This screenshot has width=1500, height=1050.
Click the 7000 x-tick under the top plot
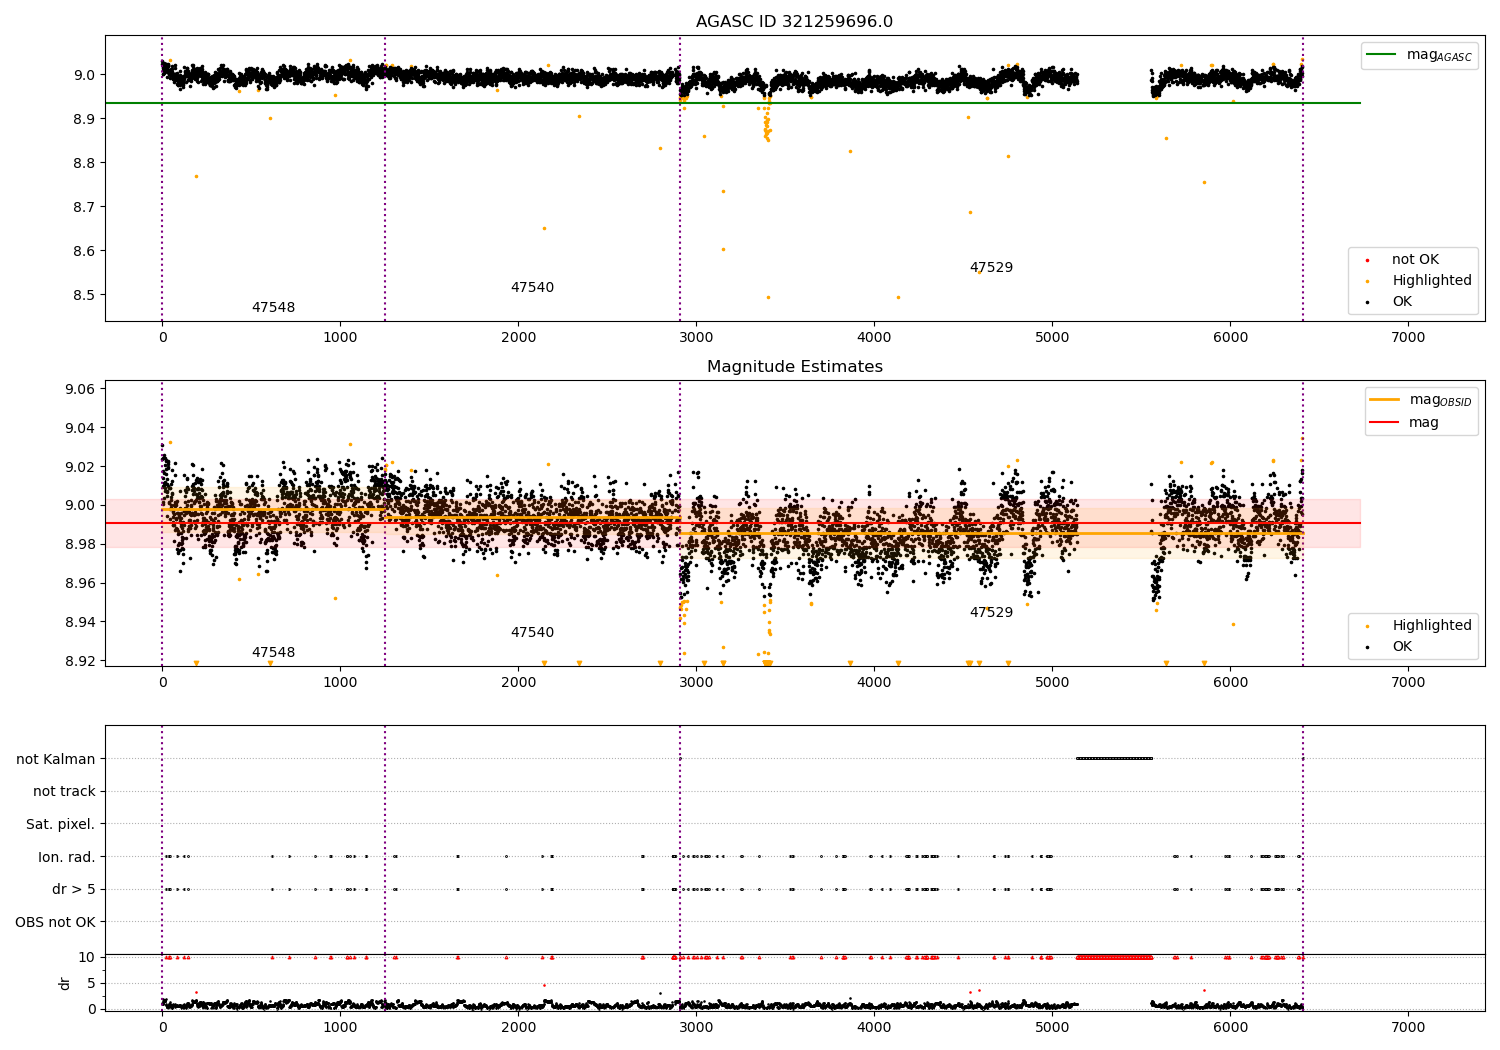pyautogui.click(x=1408, y=338)
